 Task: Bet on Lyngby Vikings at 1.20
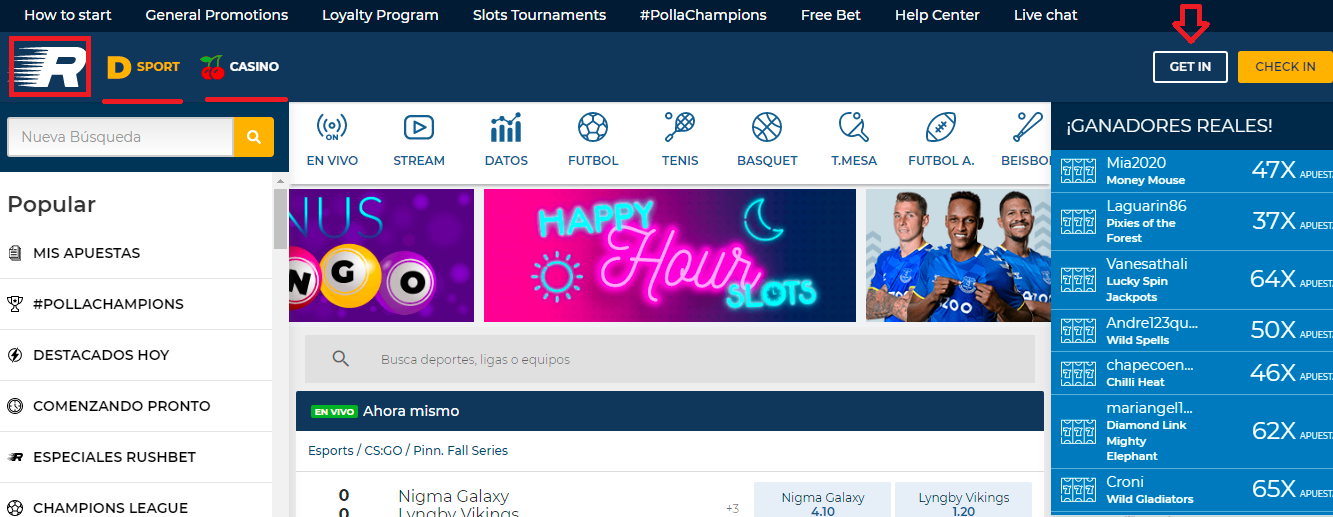(964, 500)
